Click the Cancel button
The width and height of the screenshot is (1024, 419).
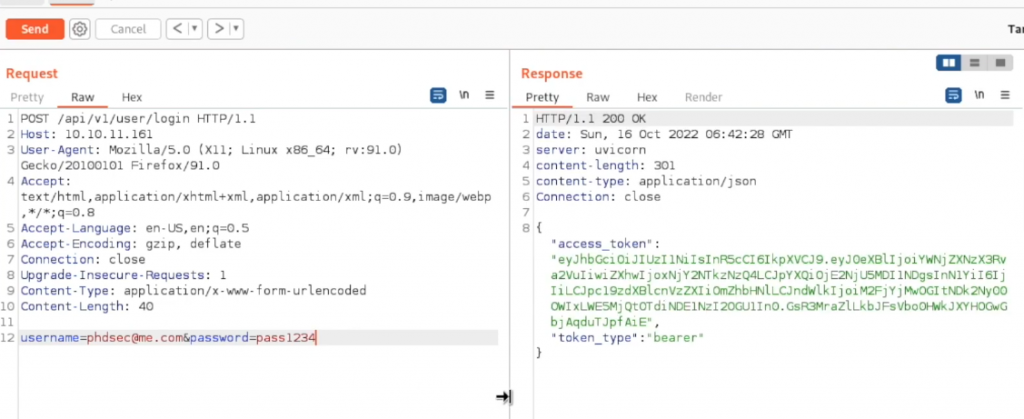tap(128, 29)
